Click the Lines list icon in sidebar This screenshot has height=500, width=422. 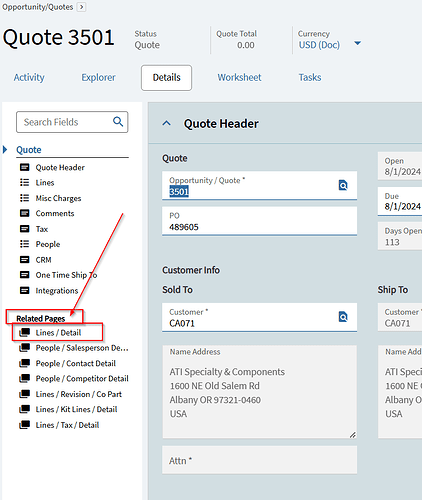click(x=25, y=182)
